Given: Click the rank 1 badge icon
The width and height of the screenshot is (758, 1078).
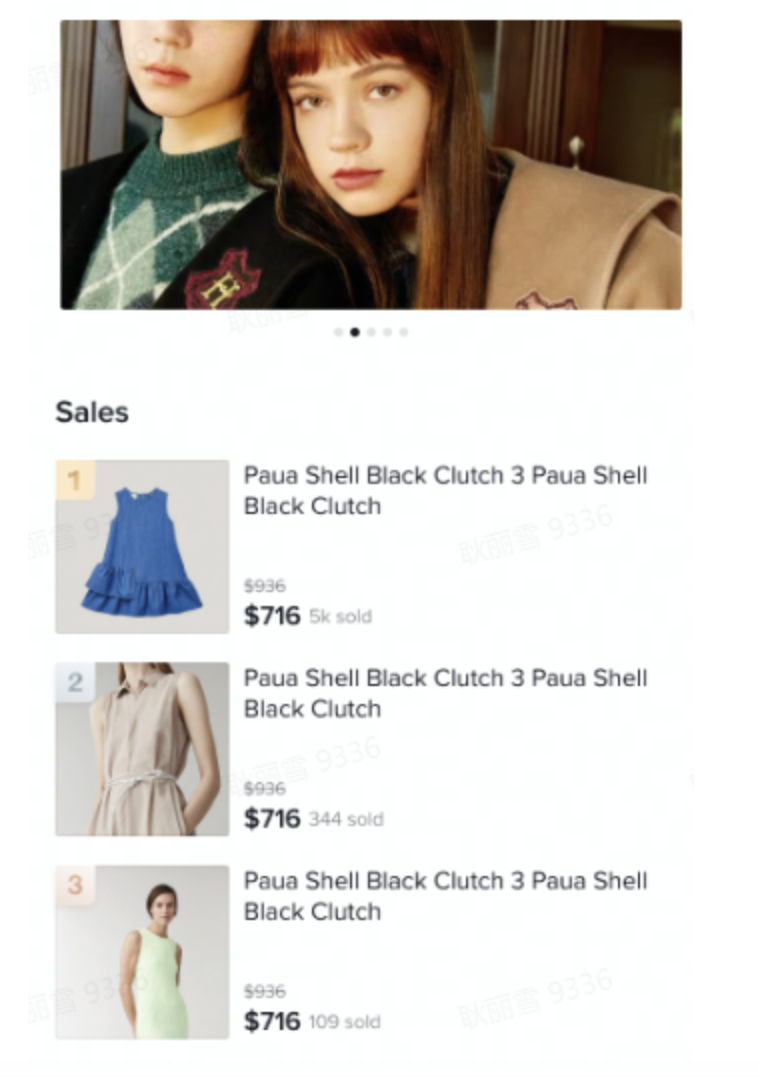Looking at the screenshot, I should tap(75, 479).
